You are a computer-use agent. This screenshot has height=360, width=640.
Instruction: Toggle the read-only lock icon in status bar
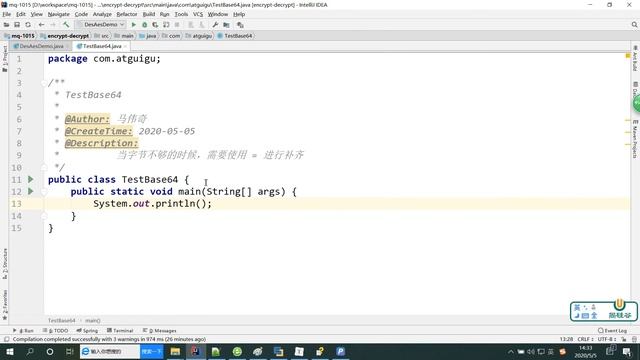624,339
